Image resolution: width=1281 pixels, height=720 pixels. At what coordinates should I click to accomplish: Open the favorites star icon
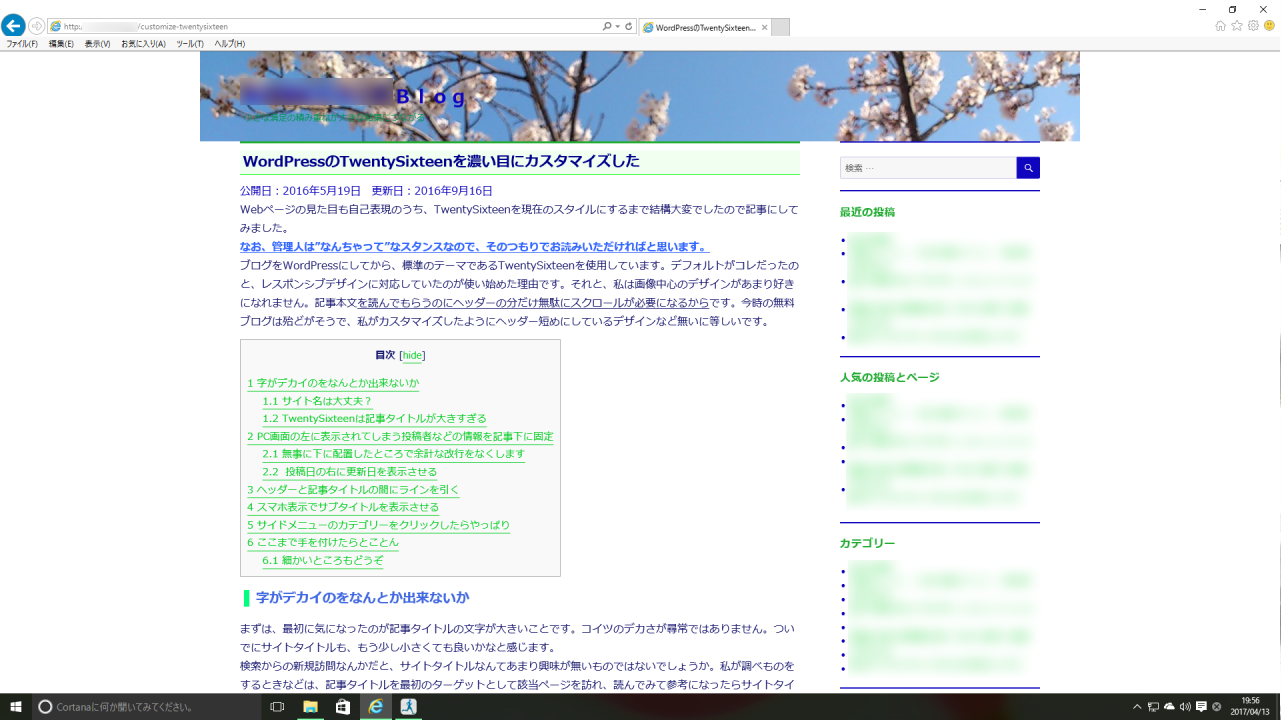(x=1237, y=26)
